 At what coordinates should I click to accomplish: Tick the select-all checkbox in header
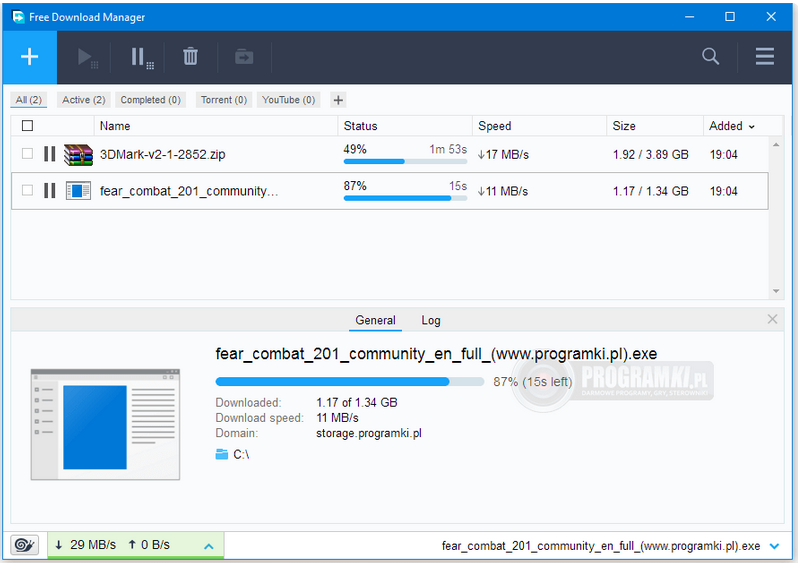point(27,126)
